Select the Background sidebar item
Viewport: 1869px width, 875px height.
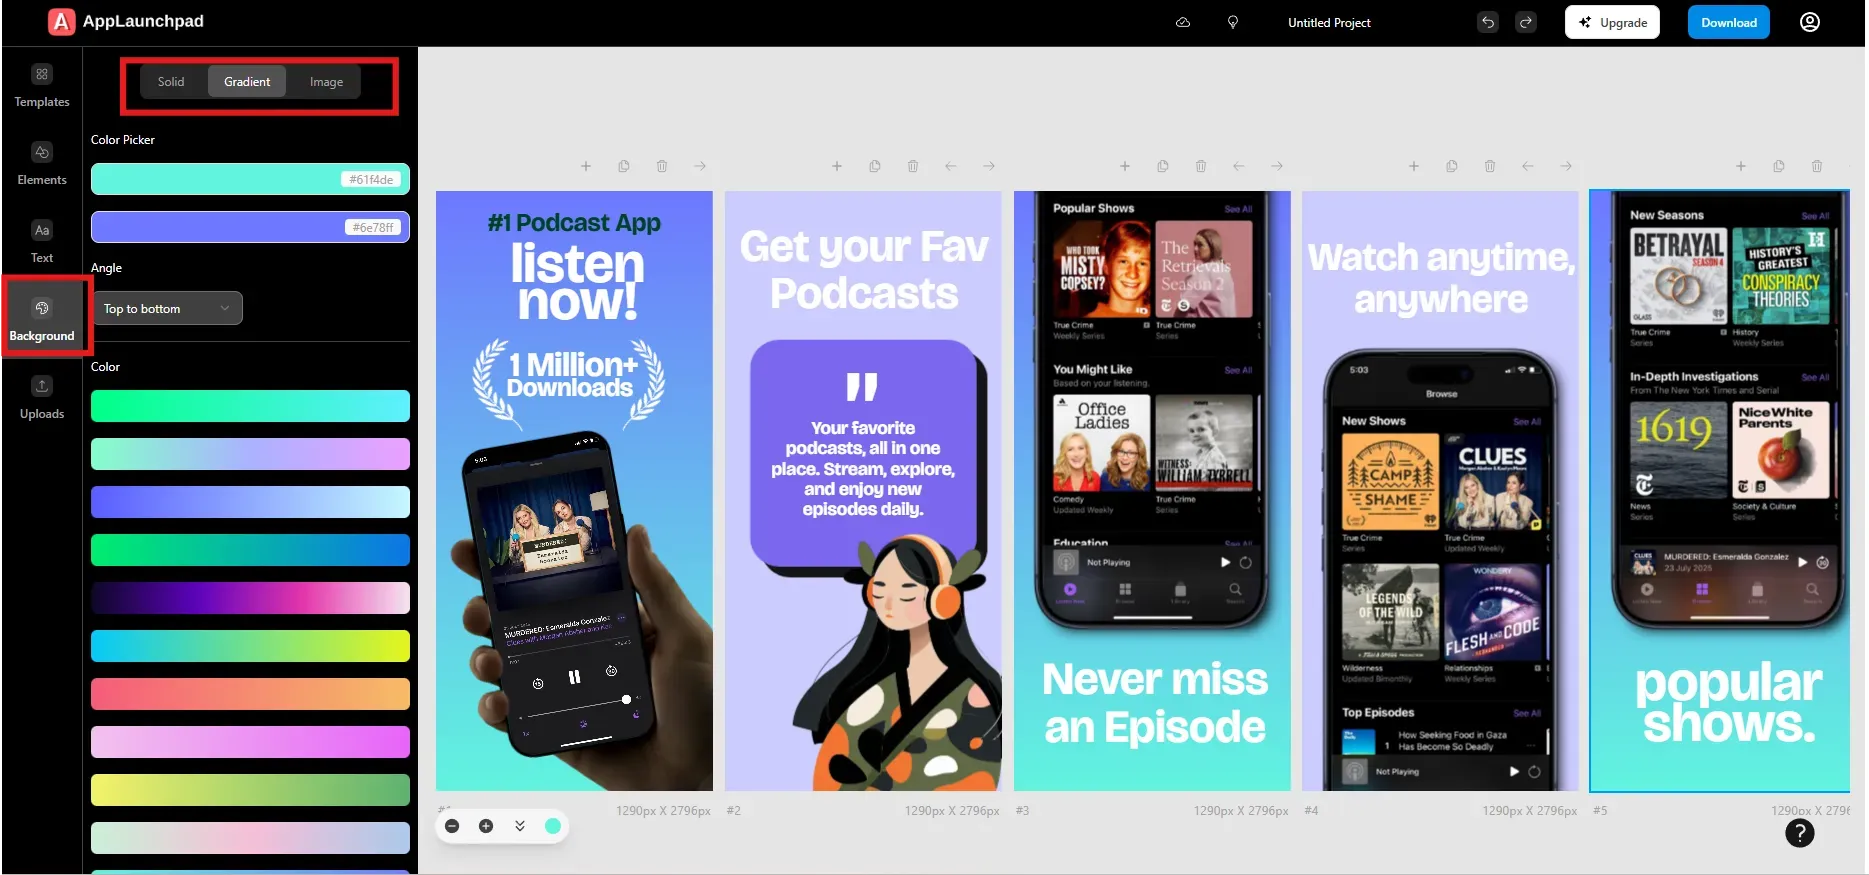(42, 320)
